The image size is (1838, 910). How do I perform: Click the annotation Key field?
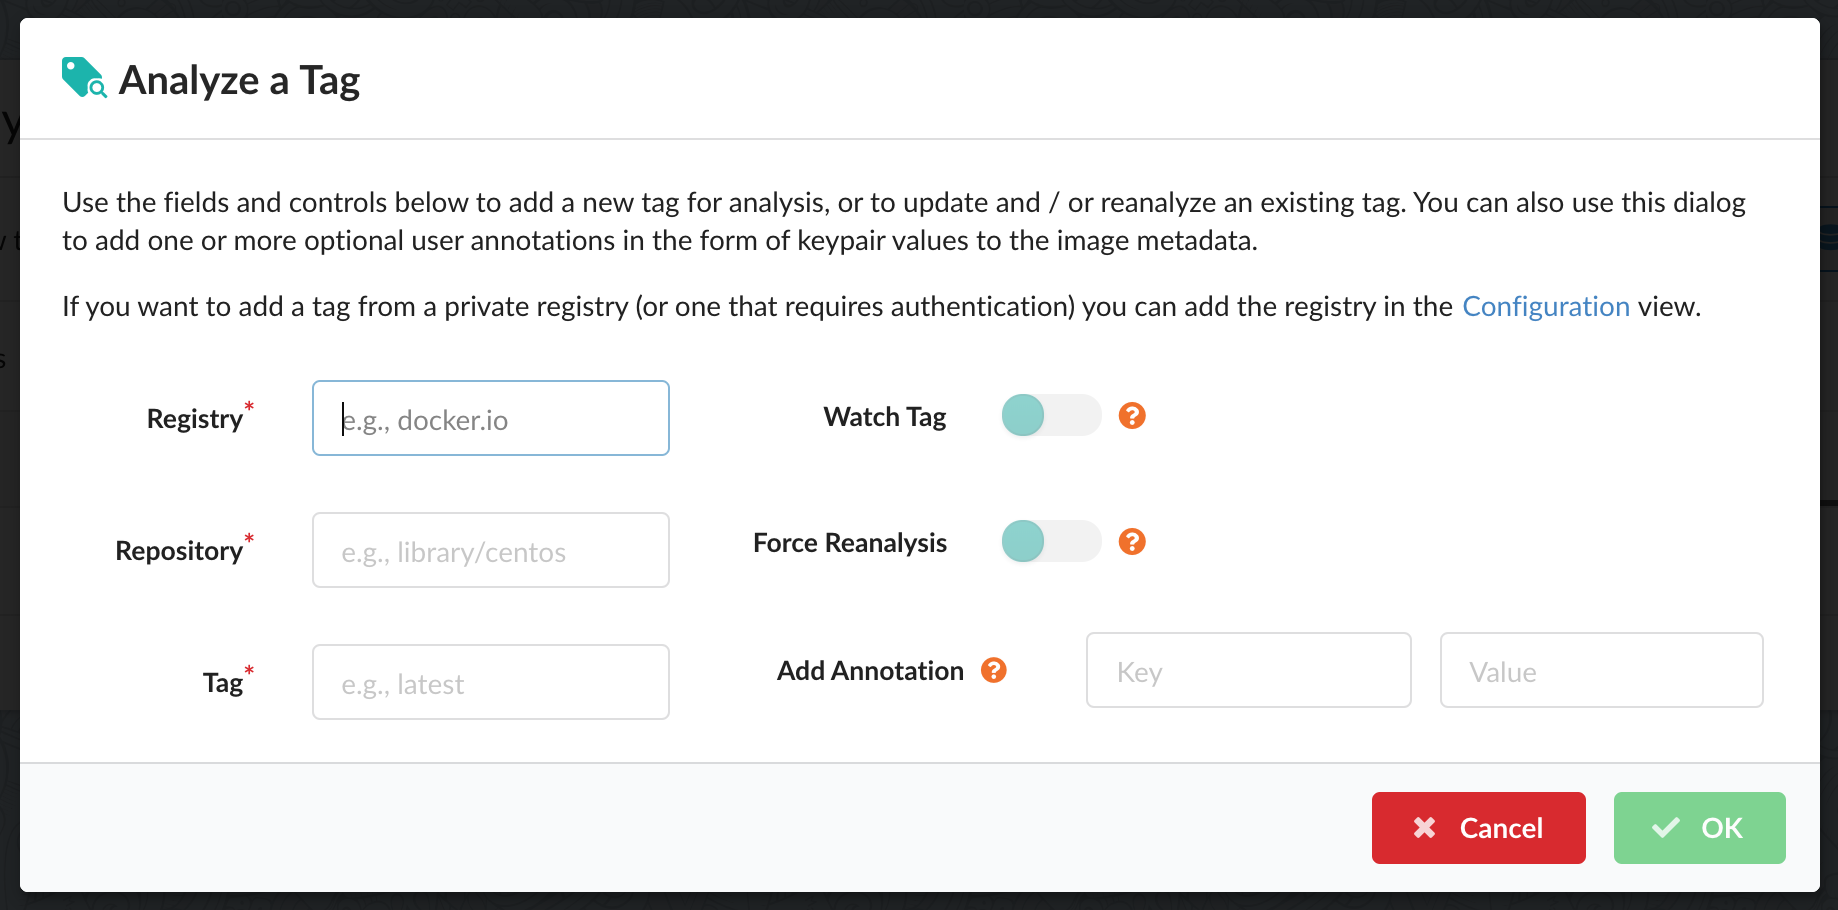point(1248,671)
